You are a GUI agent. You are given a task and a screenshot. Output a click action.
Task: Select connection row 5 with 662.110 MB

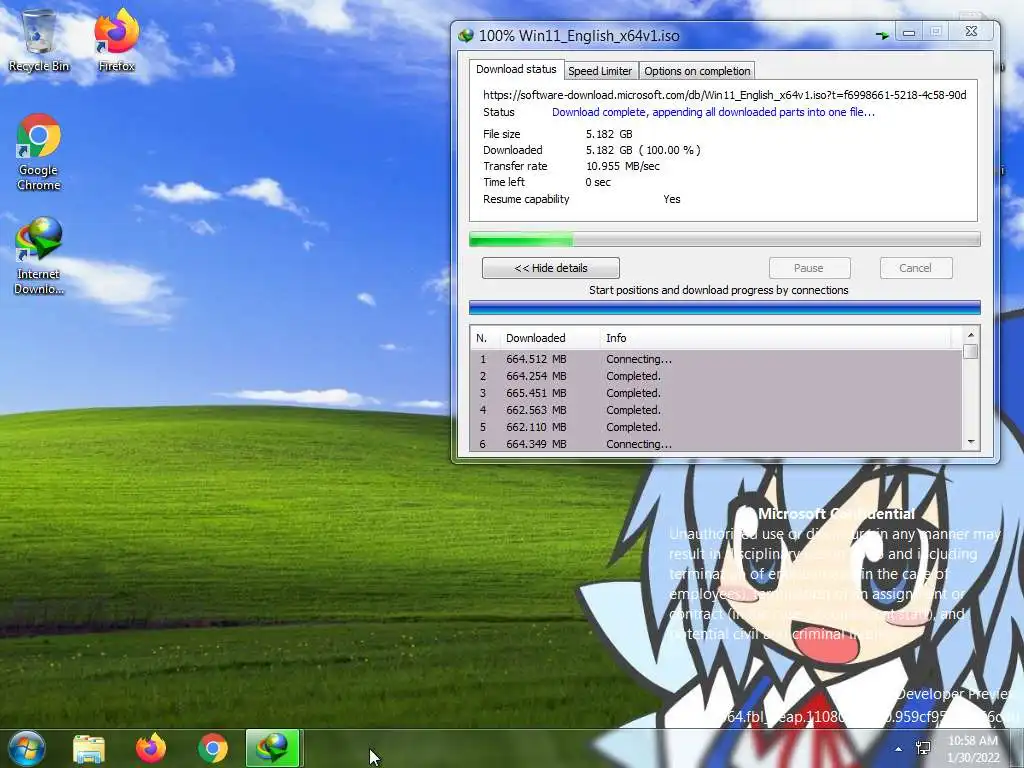[x=716, y=427]
